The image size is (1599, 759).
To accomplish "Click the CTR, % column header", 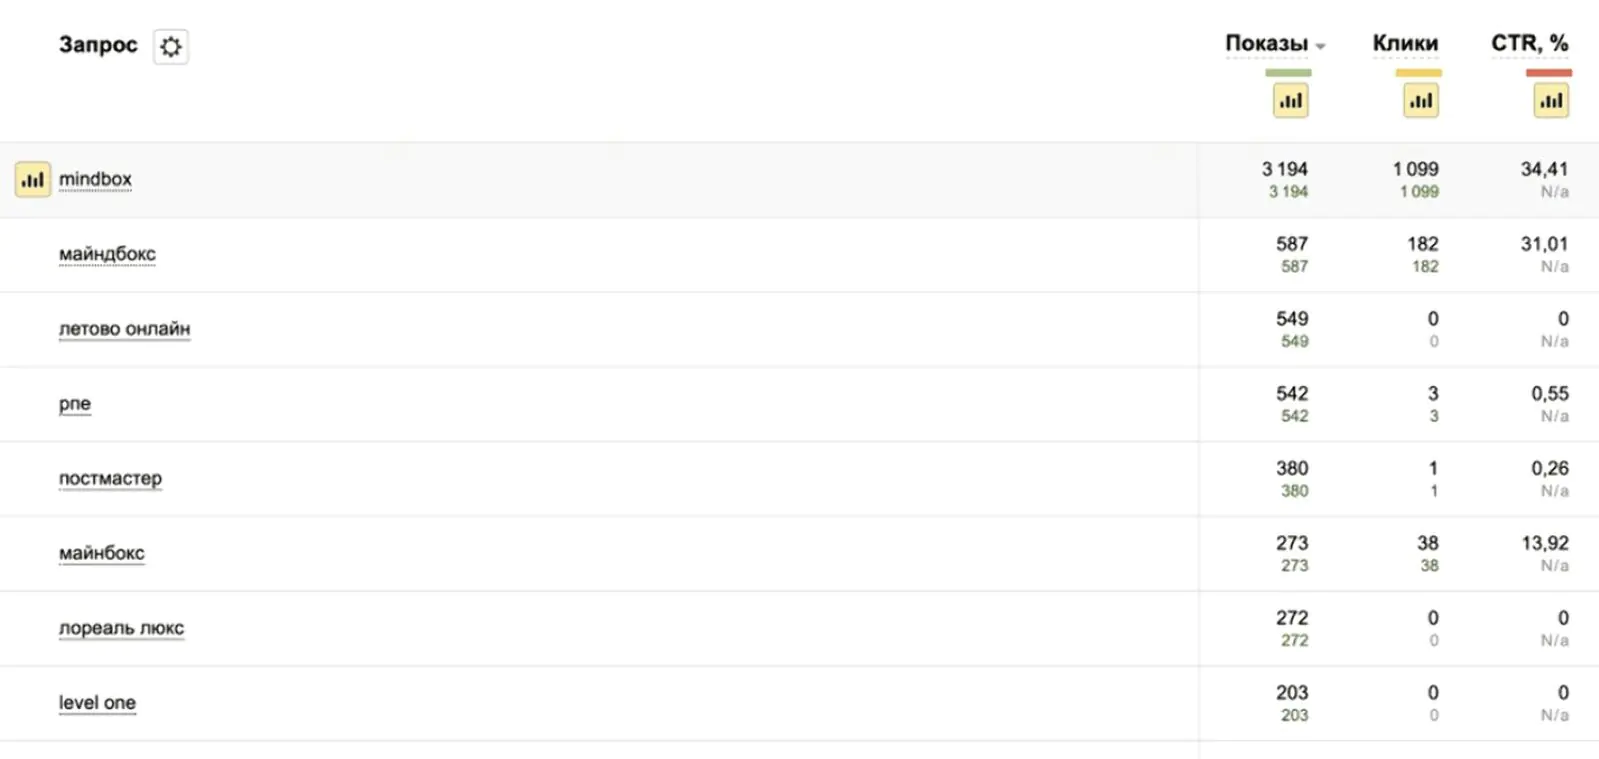I will 1530,43.
